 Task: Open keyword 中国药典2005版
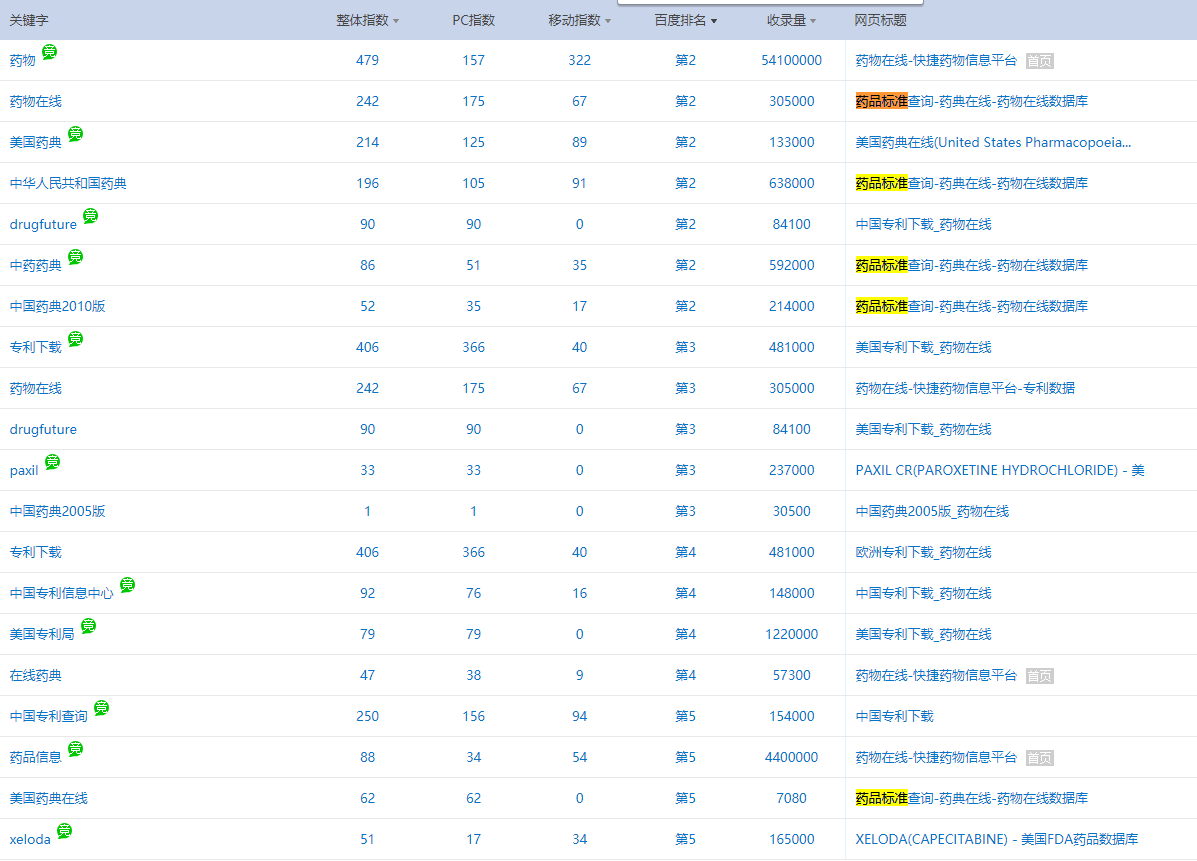[x=57, y=511]
